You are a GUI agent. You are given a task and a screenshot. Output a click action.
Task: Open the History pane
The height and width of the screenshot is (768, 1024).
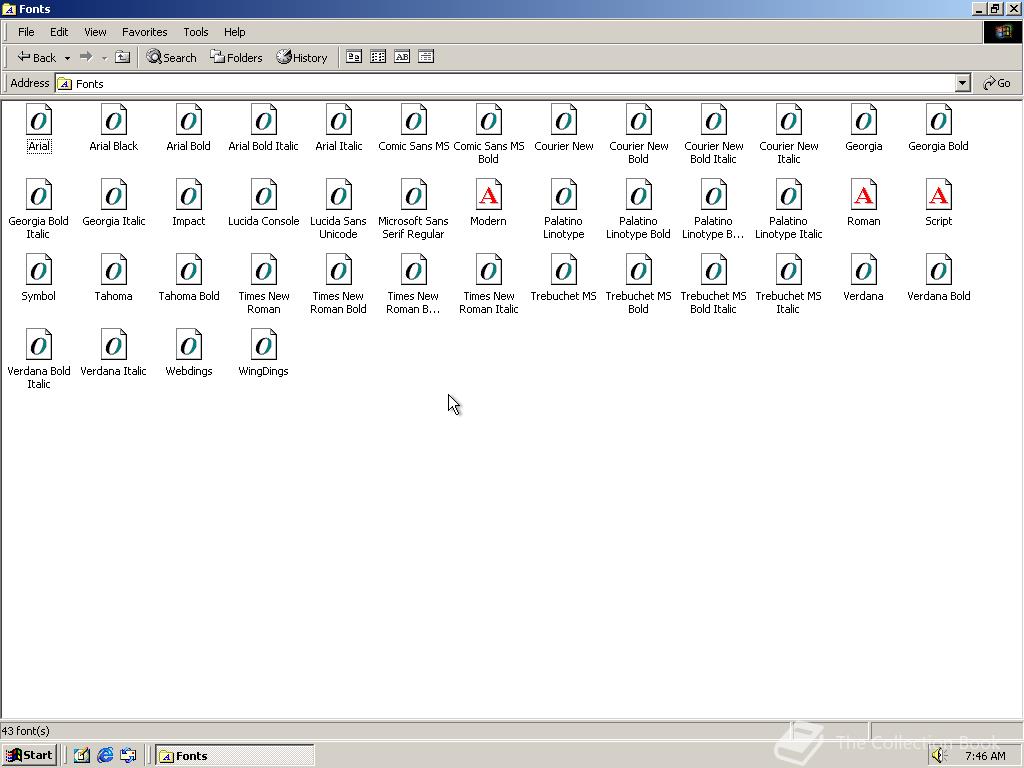[x=301, y=57]
